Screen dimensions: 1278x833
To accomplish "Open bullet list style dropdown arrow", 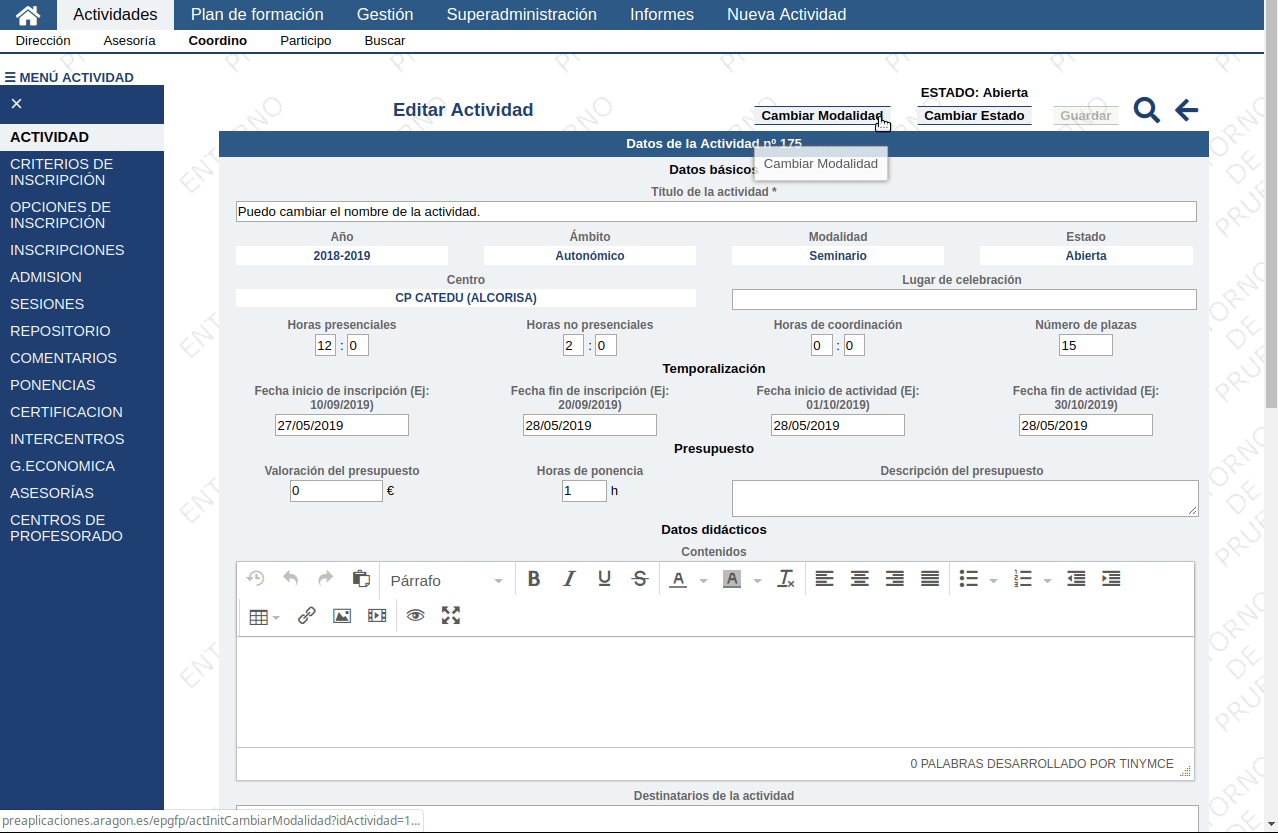I will click(x=993, y=580).
